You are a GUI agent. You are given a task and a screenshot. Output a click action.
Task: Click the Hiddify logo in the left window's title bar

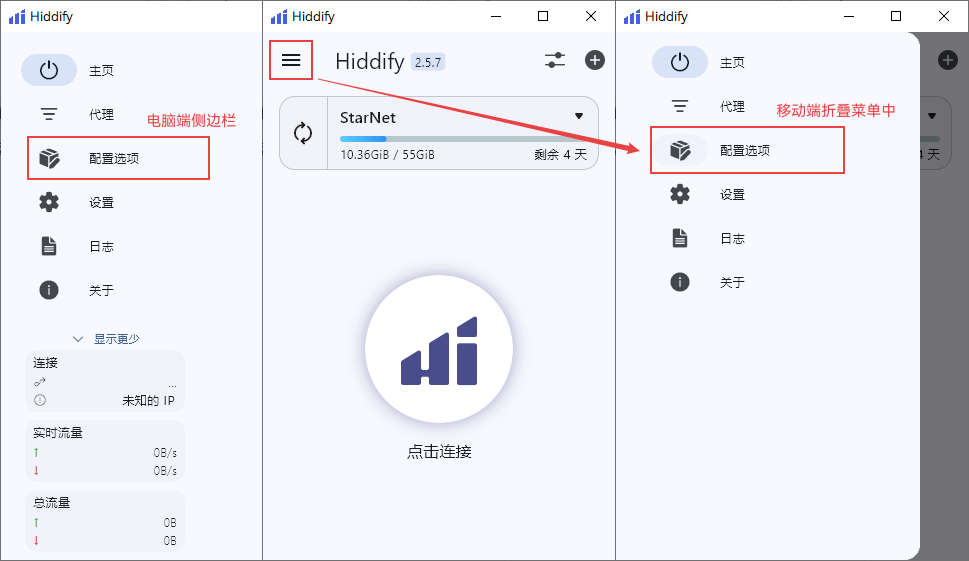point(17,17)
